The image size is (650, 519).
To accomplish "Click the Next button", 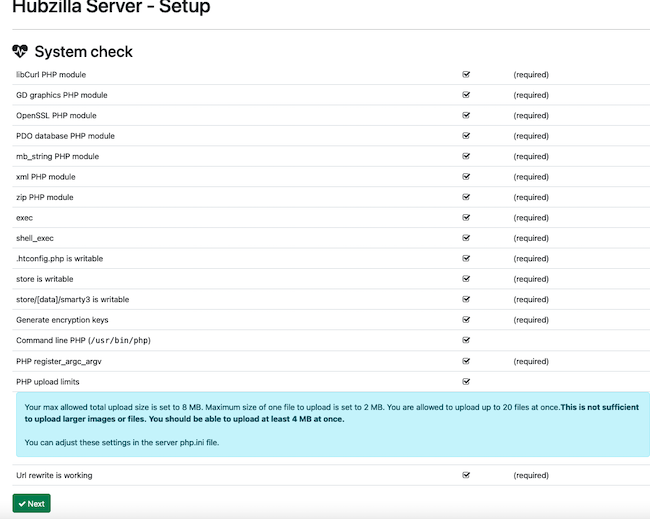I will [31, 503].
